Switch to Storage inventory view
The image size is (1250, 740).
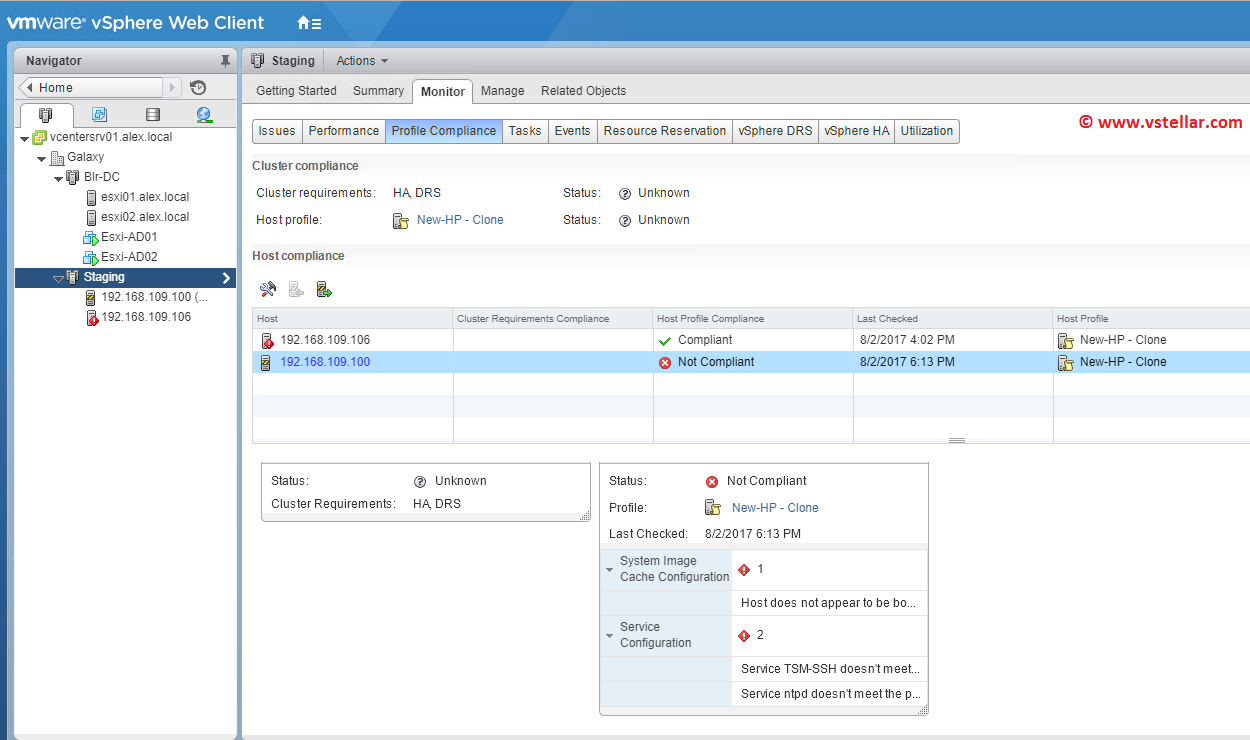coord(152,115)
